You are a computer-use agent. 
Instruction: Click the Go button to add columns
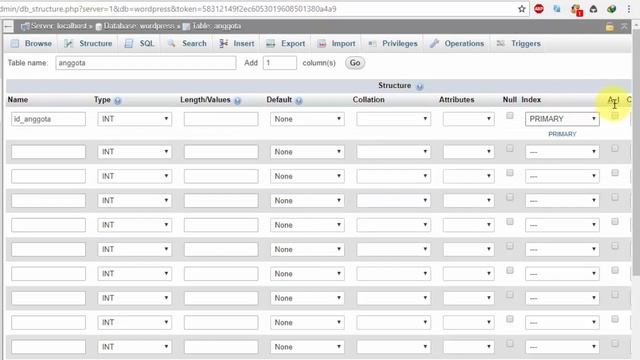tap(355, 63)
